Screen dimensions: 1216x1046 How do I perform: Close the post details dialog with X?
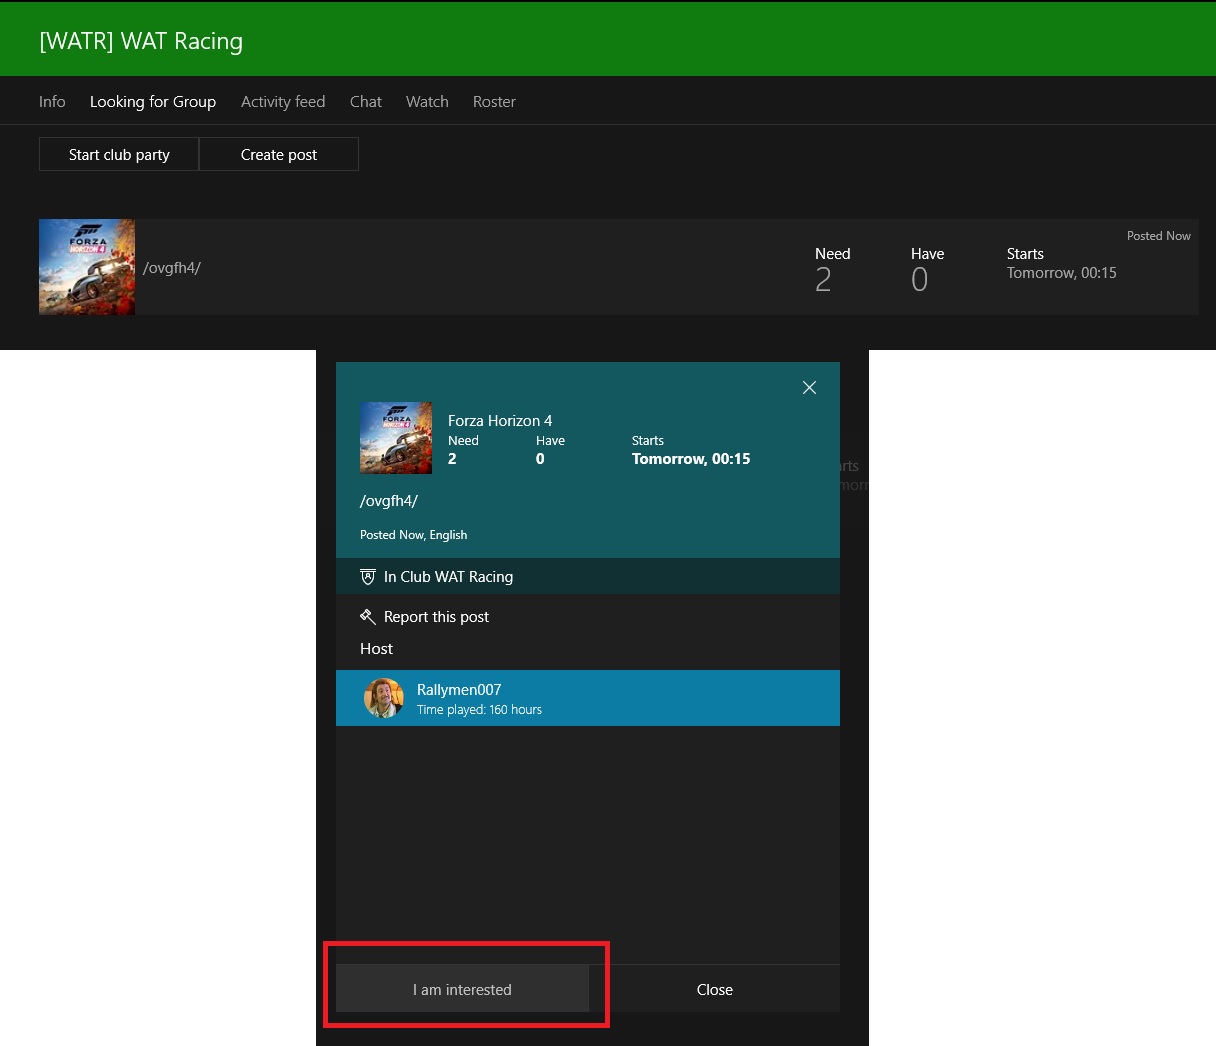pyautogui.click(x=809, y=388)
